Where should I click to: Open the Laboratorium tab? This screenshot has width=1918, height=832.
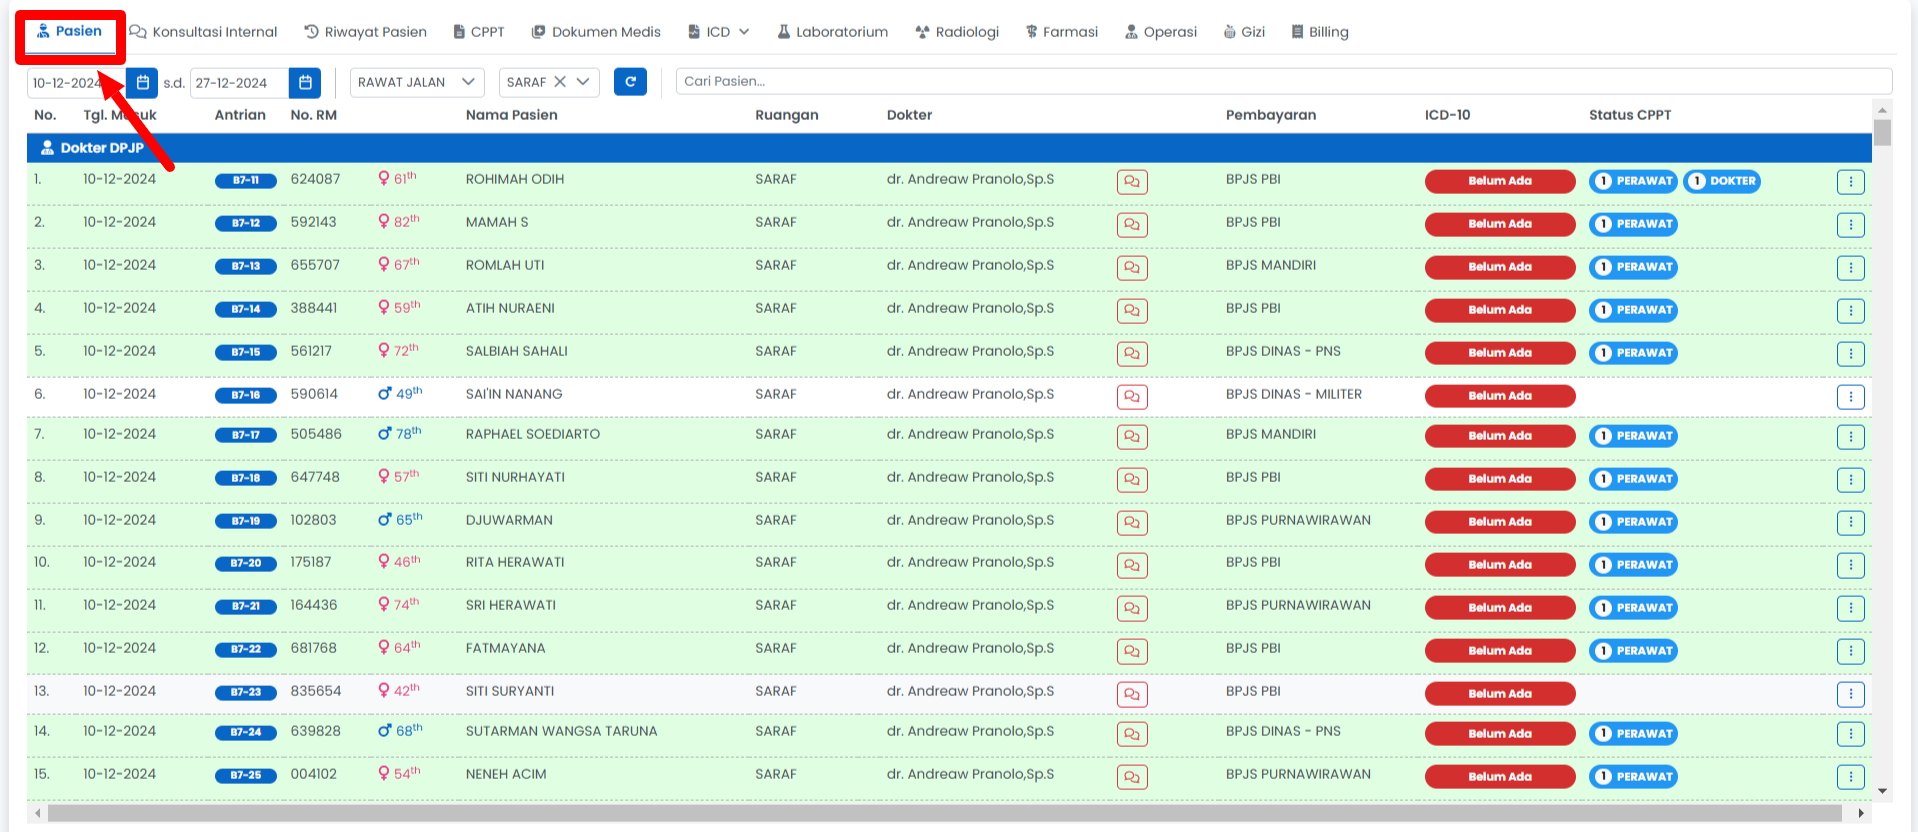pyautogui.click(x=832, y=32)
